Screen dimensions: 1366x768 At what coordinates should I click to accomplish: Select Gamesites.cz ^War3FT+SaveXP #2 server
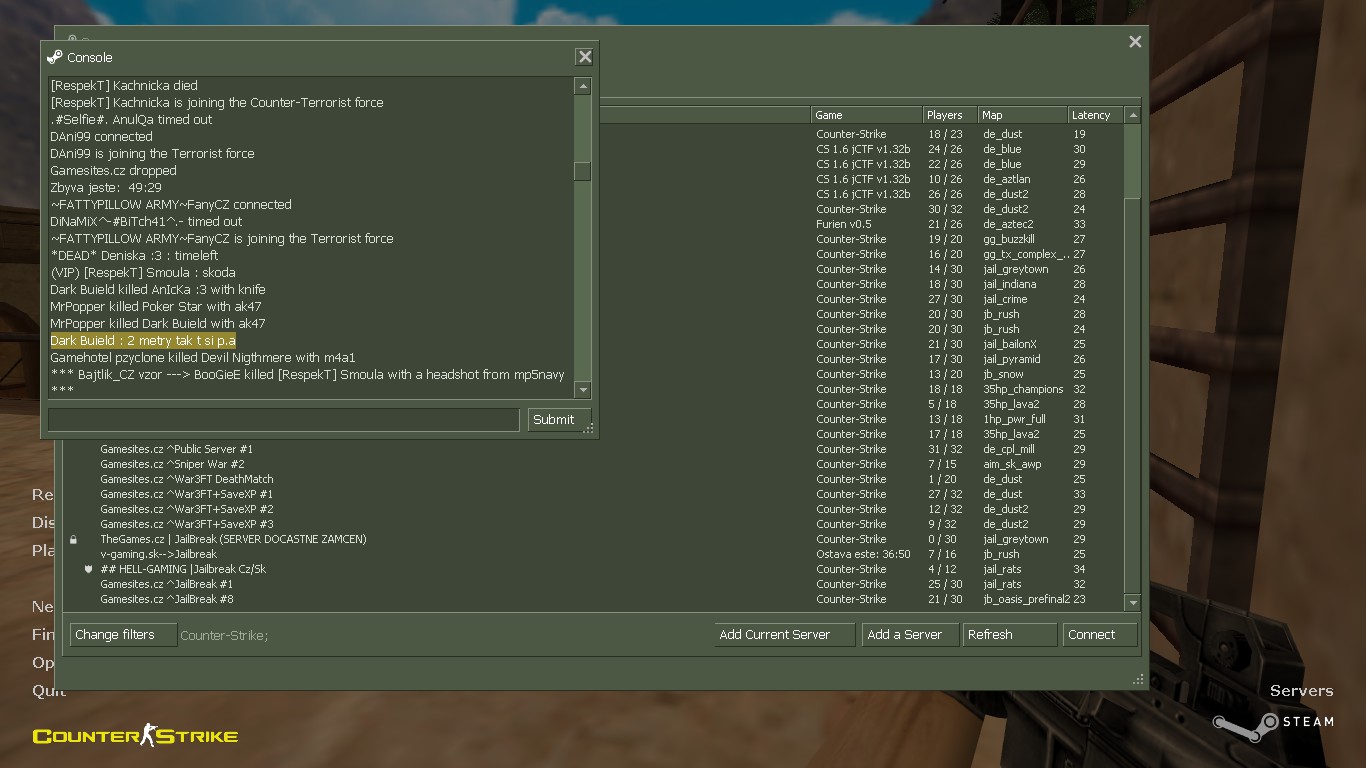pos(594,509)
